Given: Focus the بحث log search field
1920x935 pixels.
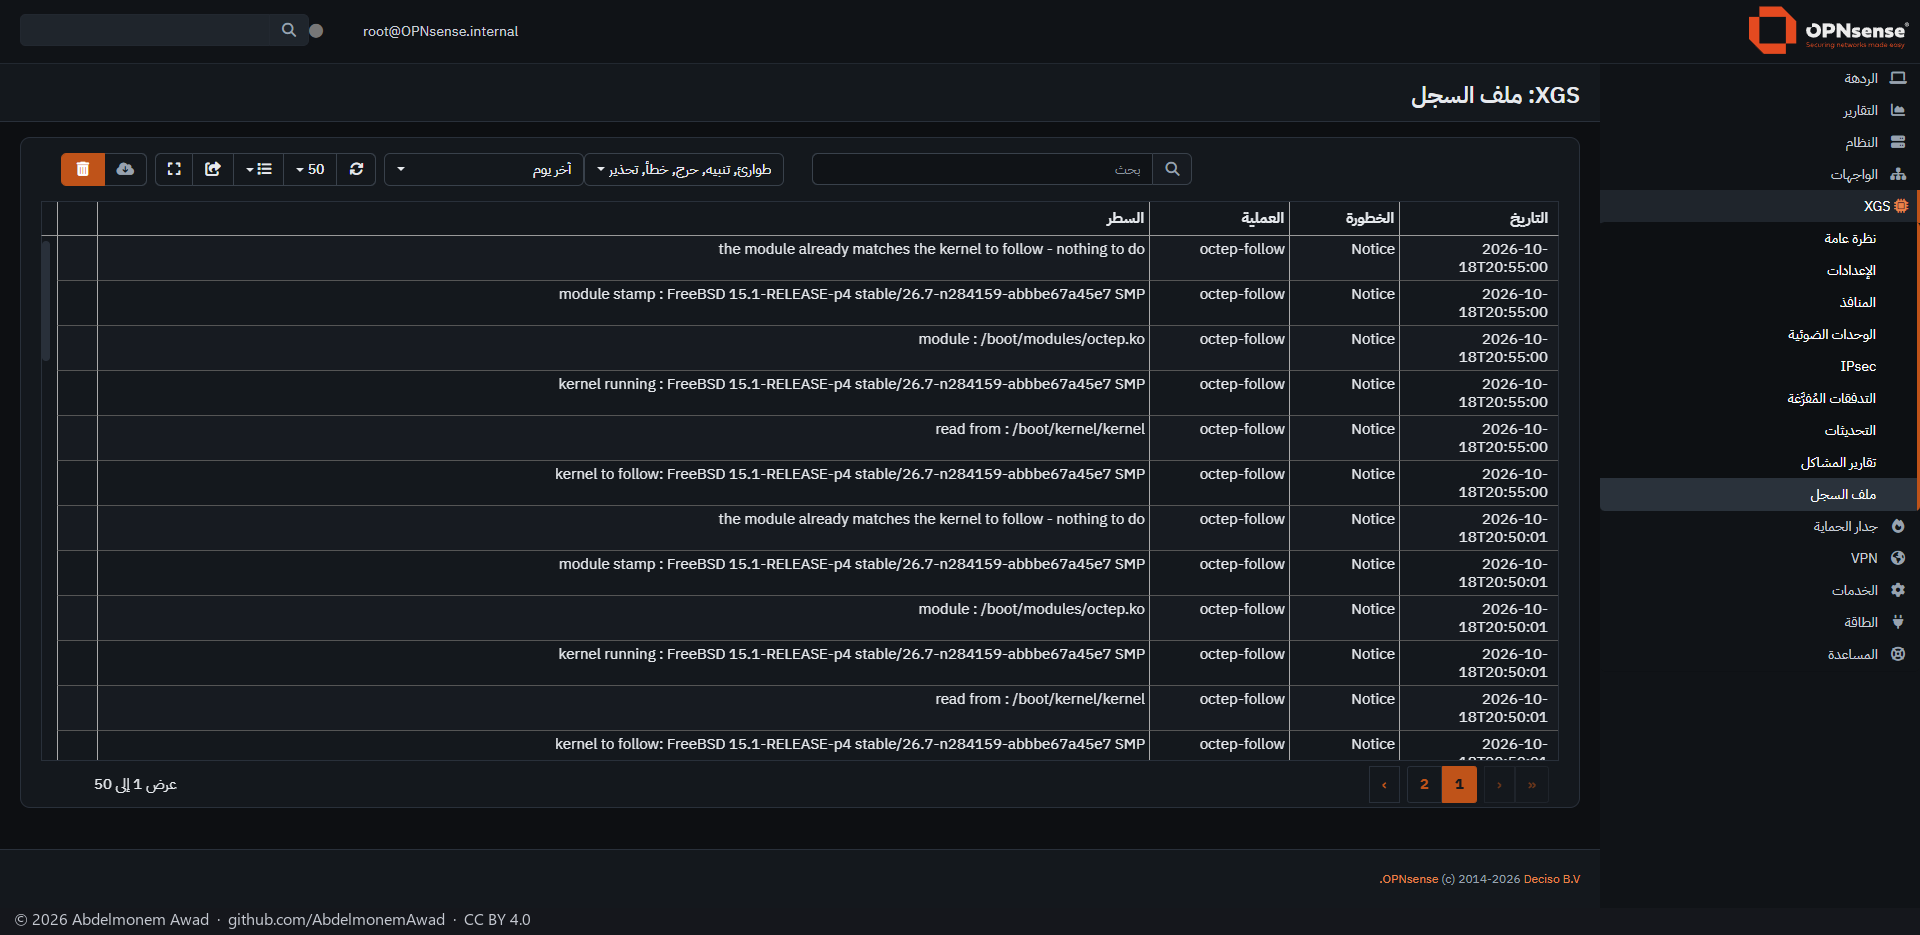Looking at the screenshot, I should tap(982, 169).
